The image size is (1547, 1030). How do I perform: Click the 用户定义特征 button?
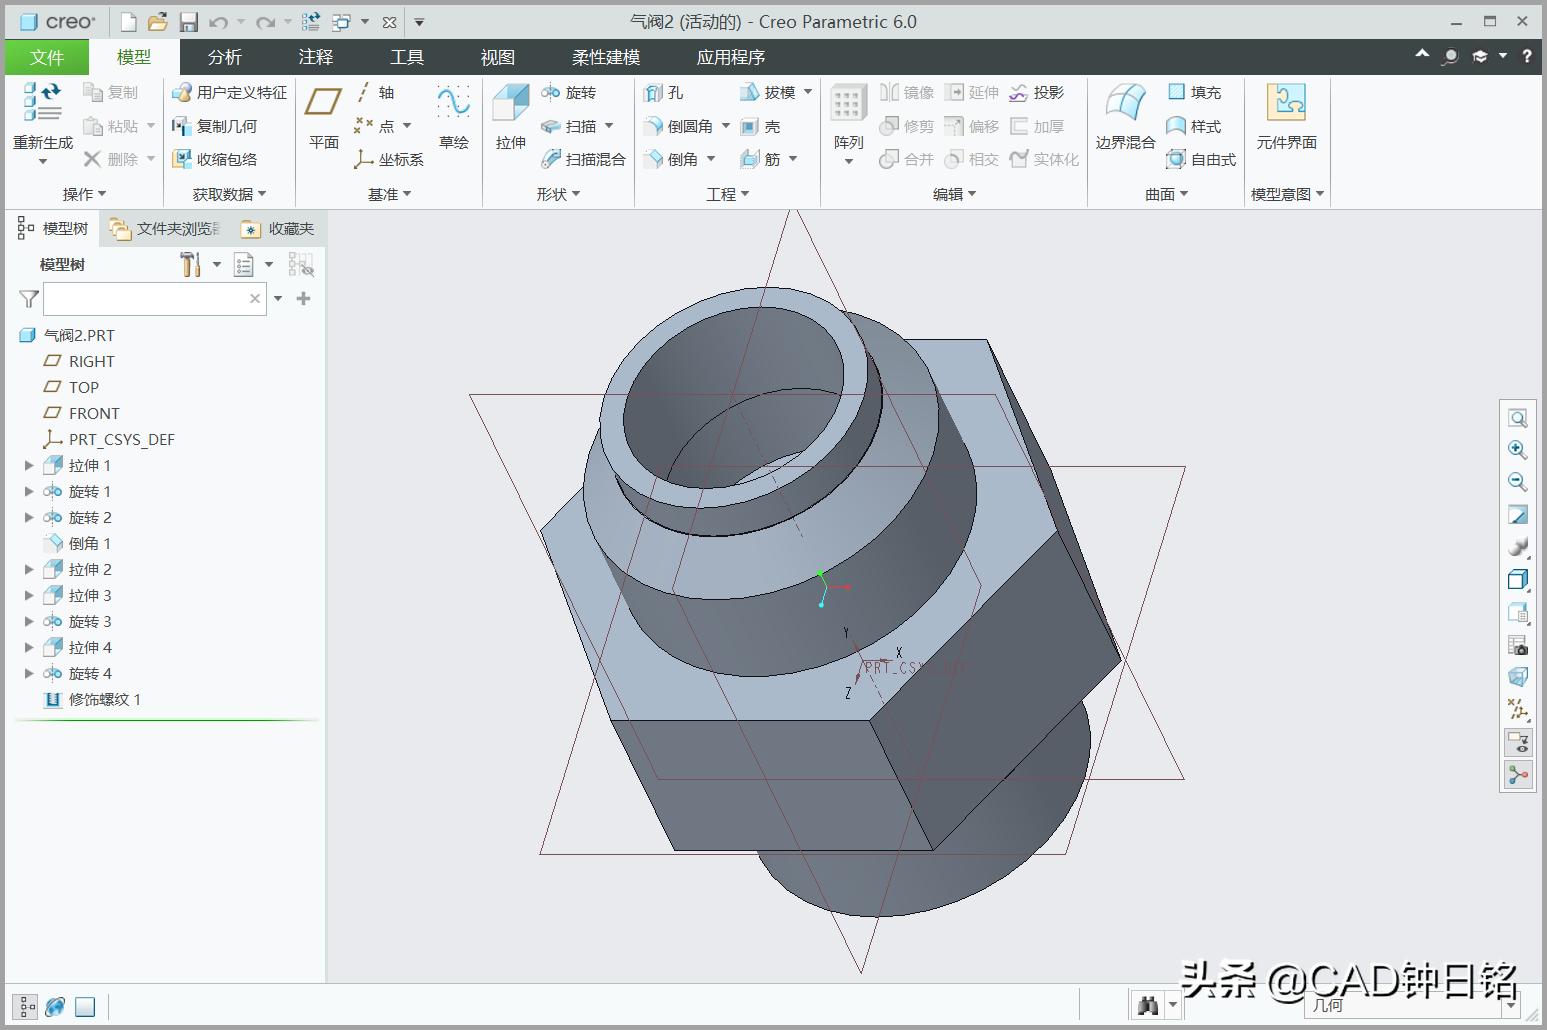tap(230, 93)
